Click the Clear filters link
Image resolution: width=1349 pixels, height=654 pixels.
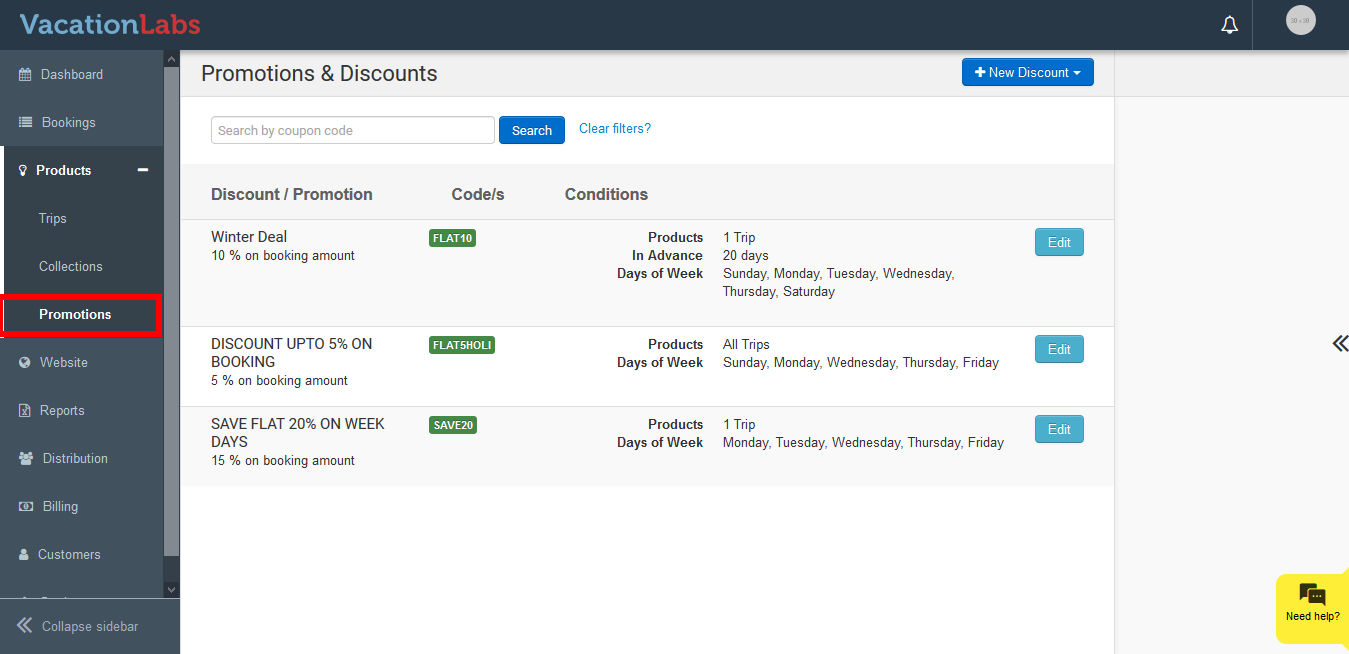[x=614, y=129]
